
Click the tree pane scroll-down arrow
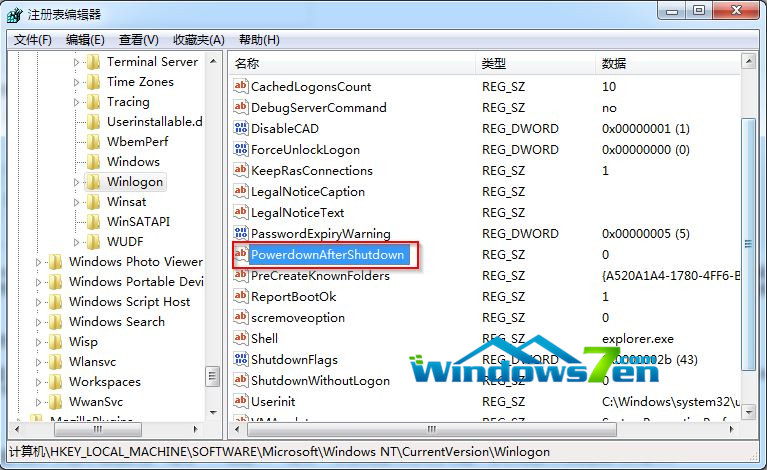click(x=213, y=412)
